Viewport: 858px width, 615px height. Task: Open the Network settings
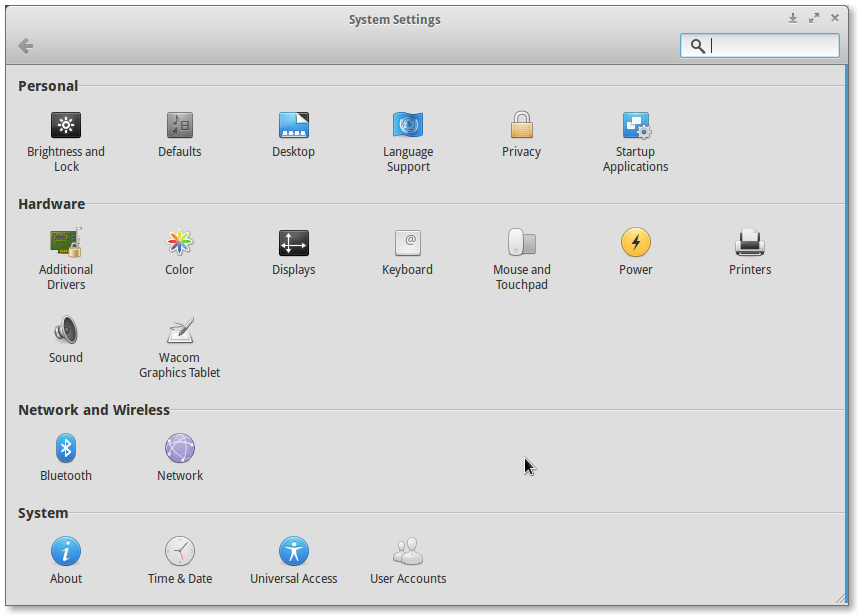click(179, 448)
